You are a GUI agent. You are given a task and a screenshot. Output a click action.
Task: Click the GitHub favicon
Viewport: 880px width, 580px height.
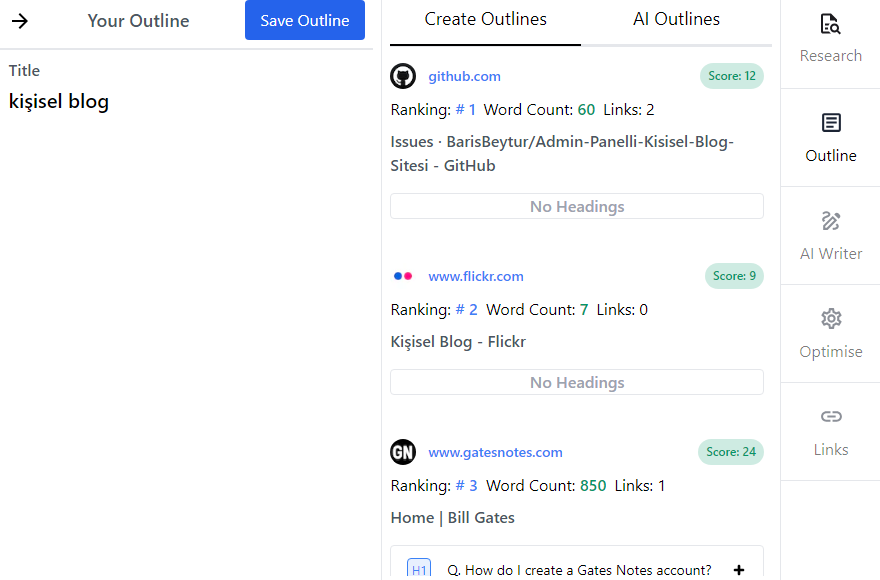coord(403,76)
